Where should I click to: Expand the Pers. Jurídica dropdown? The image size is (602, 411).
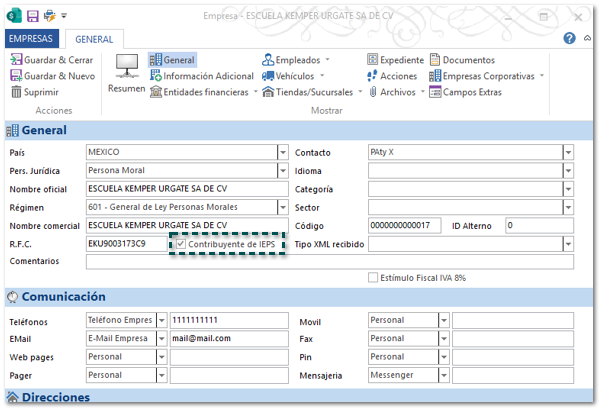(283, 171)
